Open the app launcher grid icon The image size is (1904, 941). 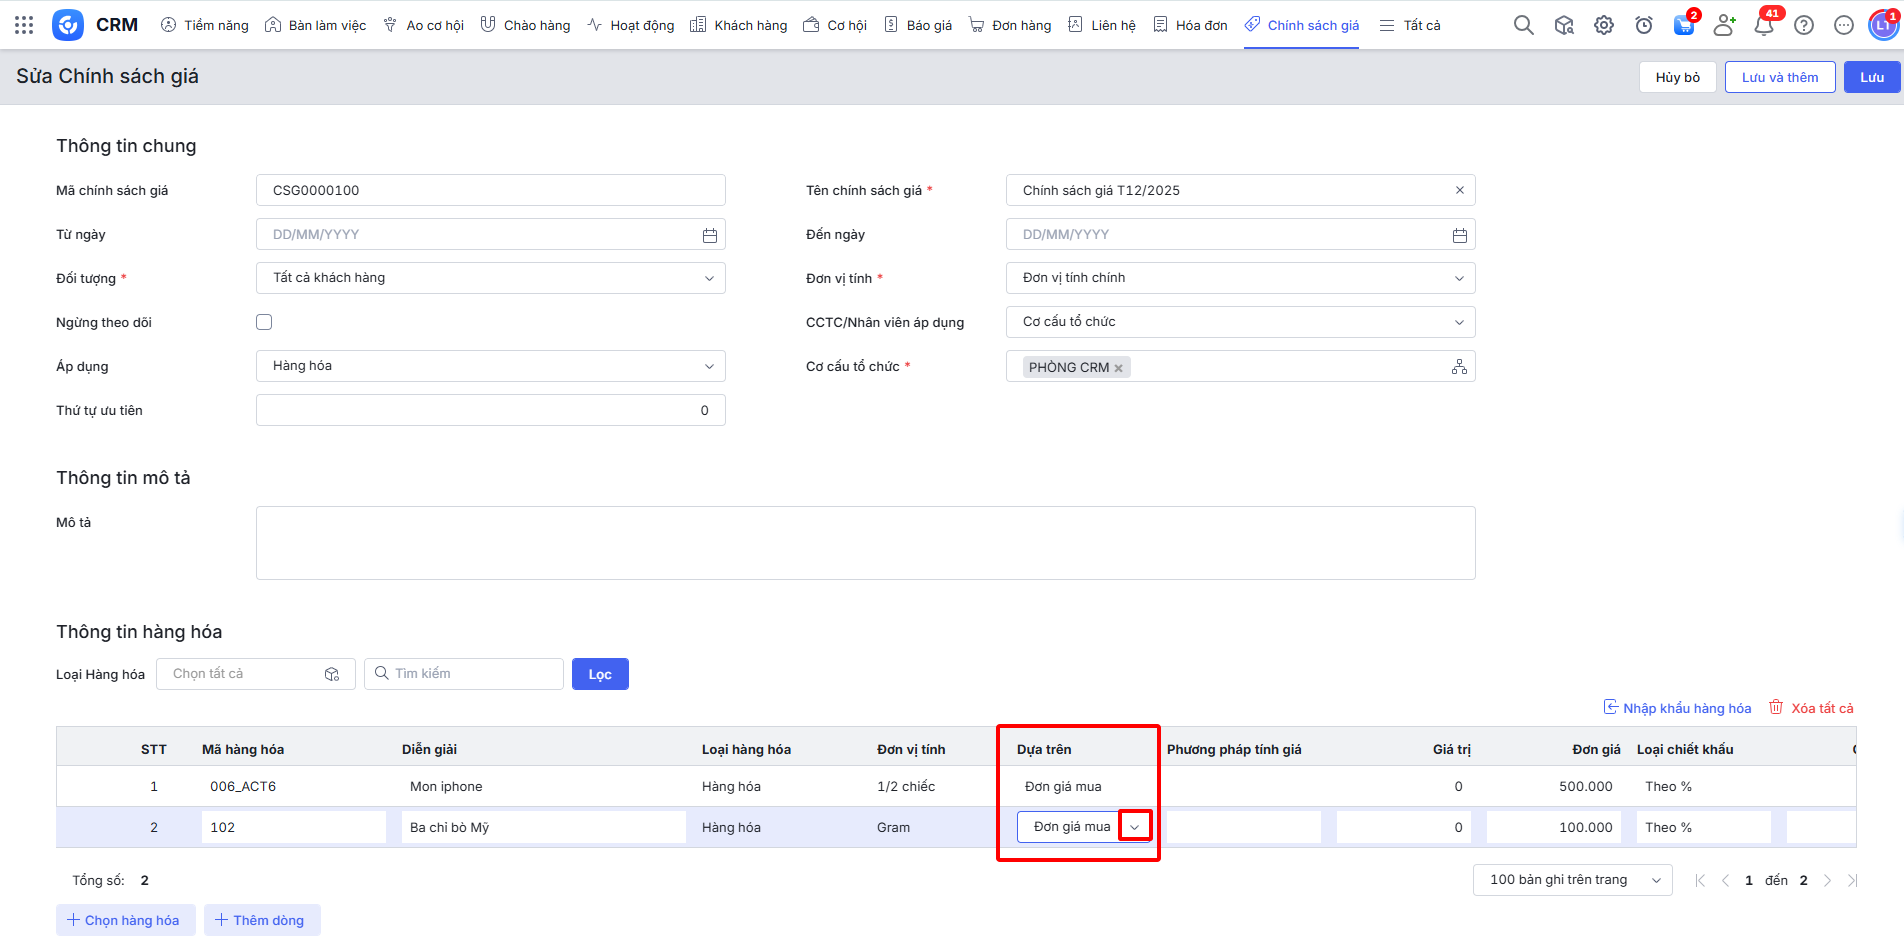pos(24,25)
